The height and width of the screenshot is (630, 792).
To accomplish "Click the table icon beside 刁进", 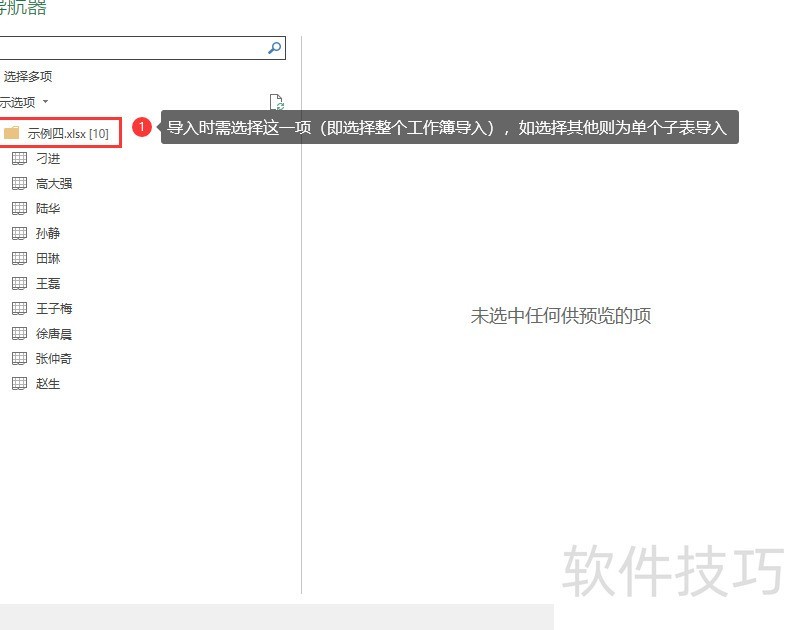I will point(19,159).
